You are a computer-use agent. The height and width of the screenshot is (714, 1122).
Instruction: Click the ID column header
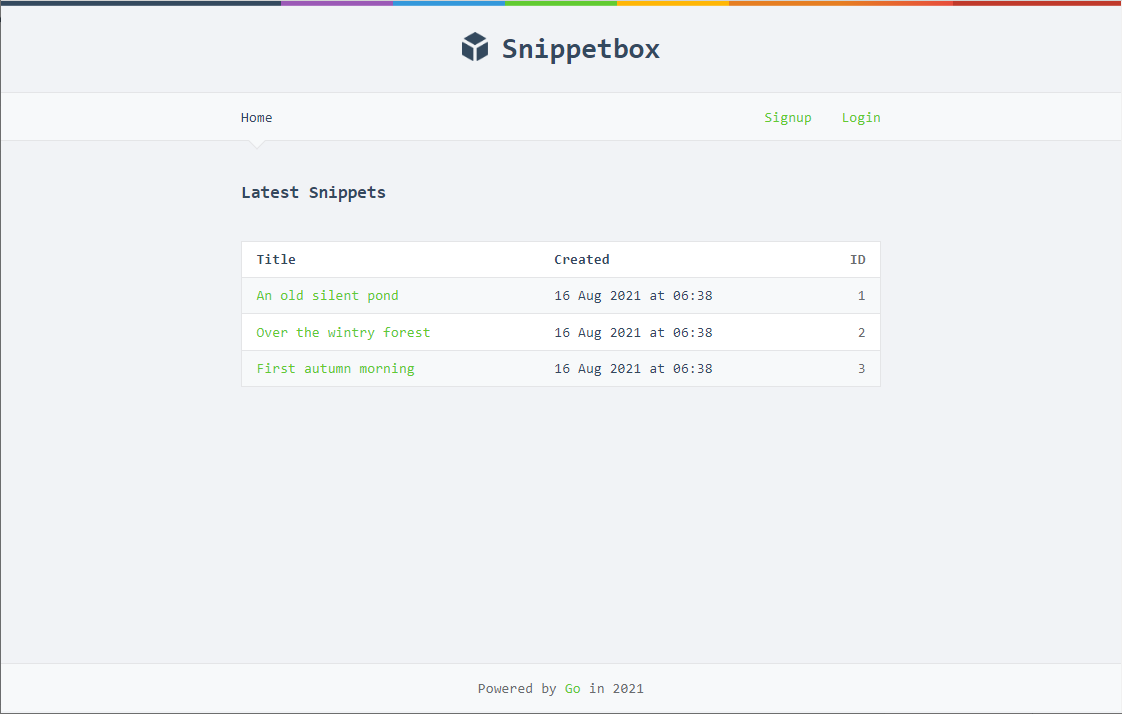(x=857, y=259)
